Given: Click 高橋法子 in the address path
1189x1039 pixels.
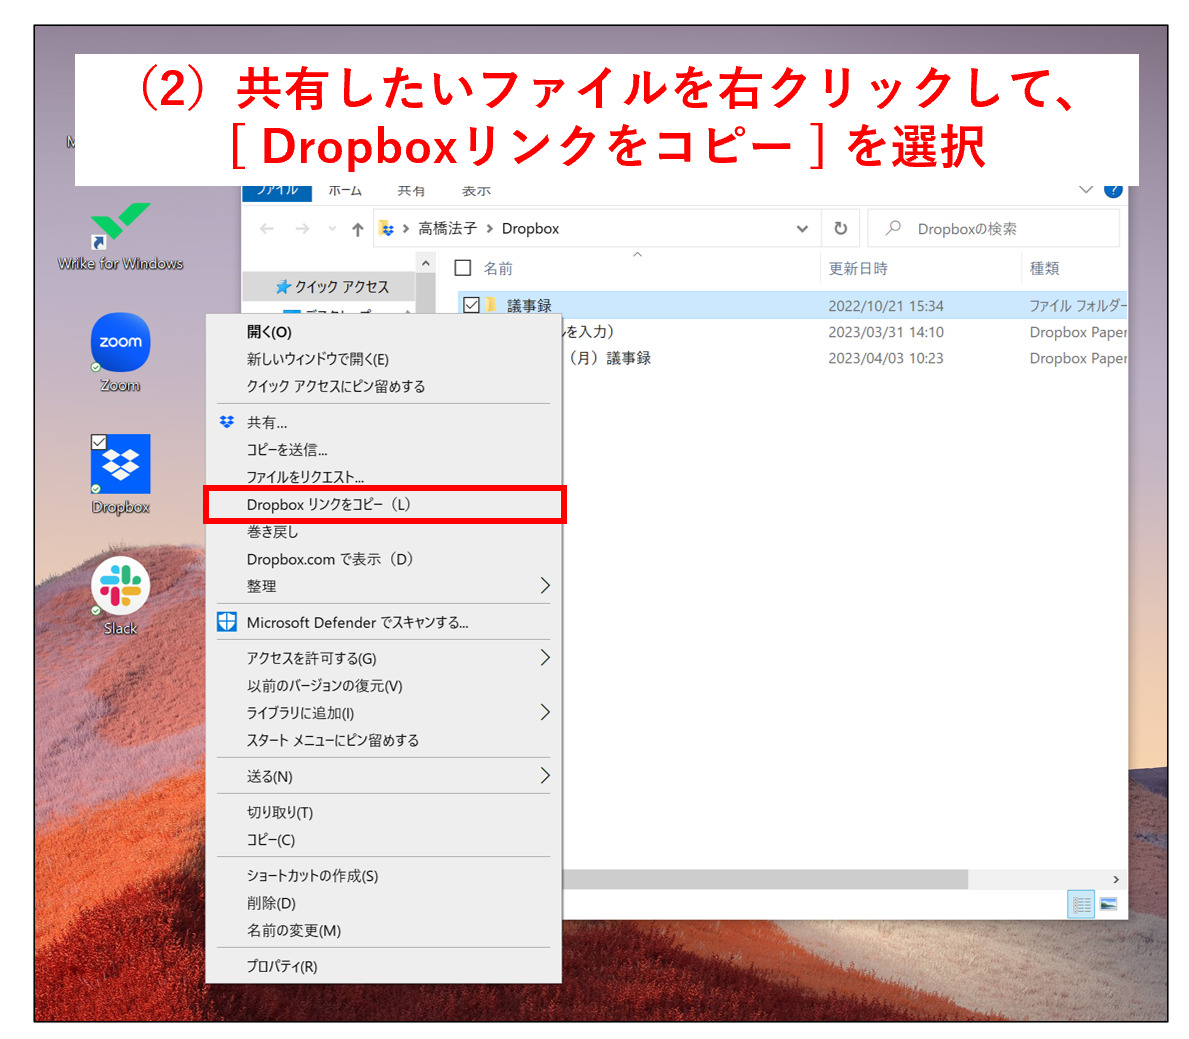Looking at the screenshot, I should click(x=447, y=228).
